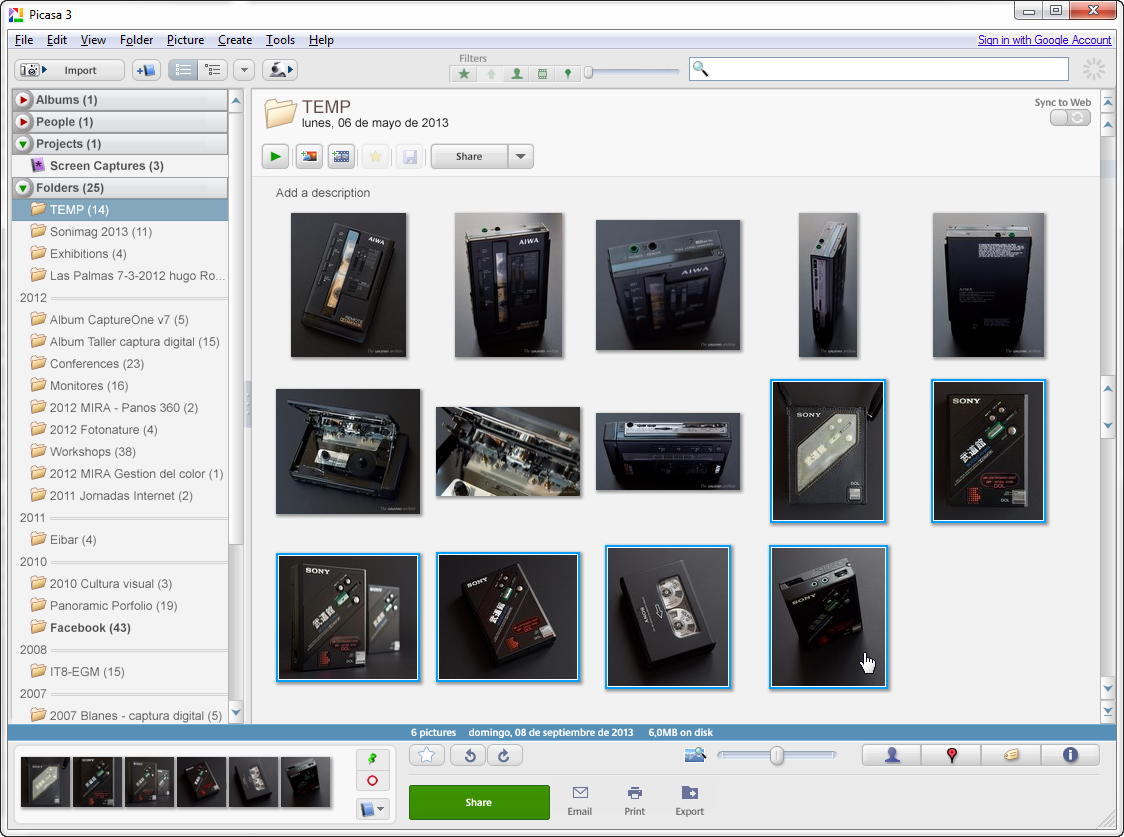Viewport: 1124px width, 837px height.
Task: Create a movie presentation icon
Action: tap(341, 156)
